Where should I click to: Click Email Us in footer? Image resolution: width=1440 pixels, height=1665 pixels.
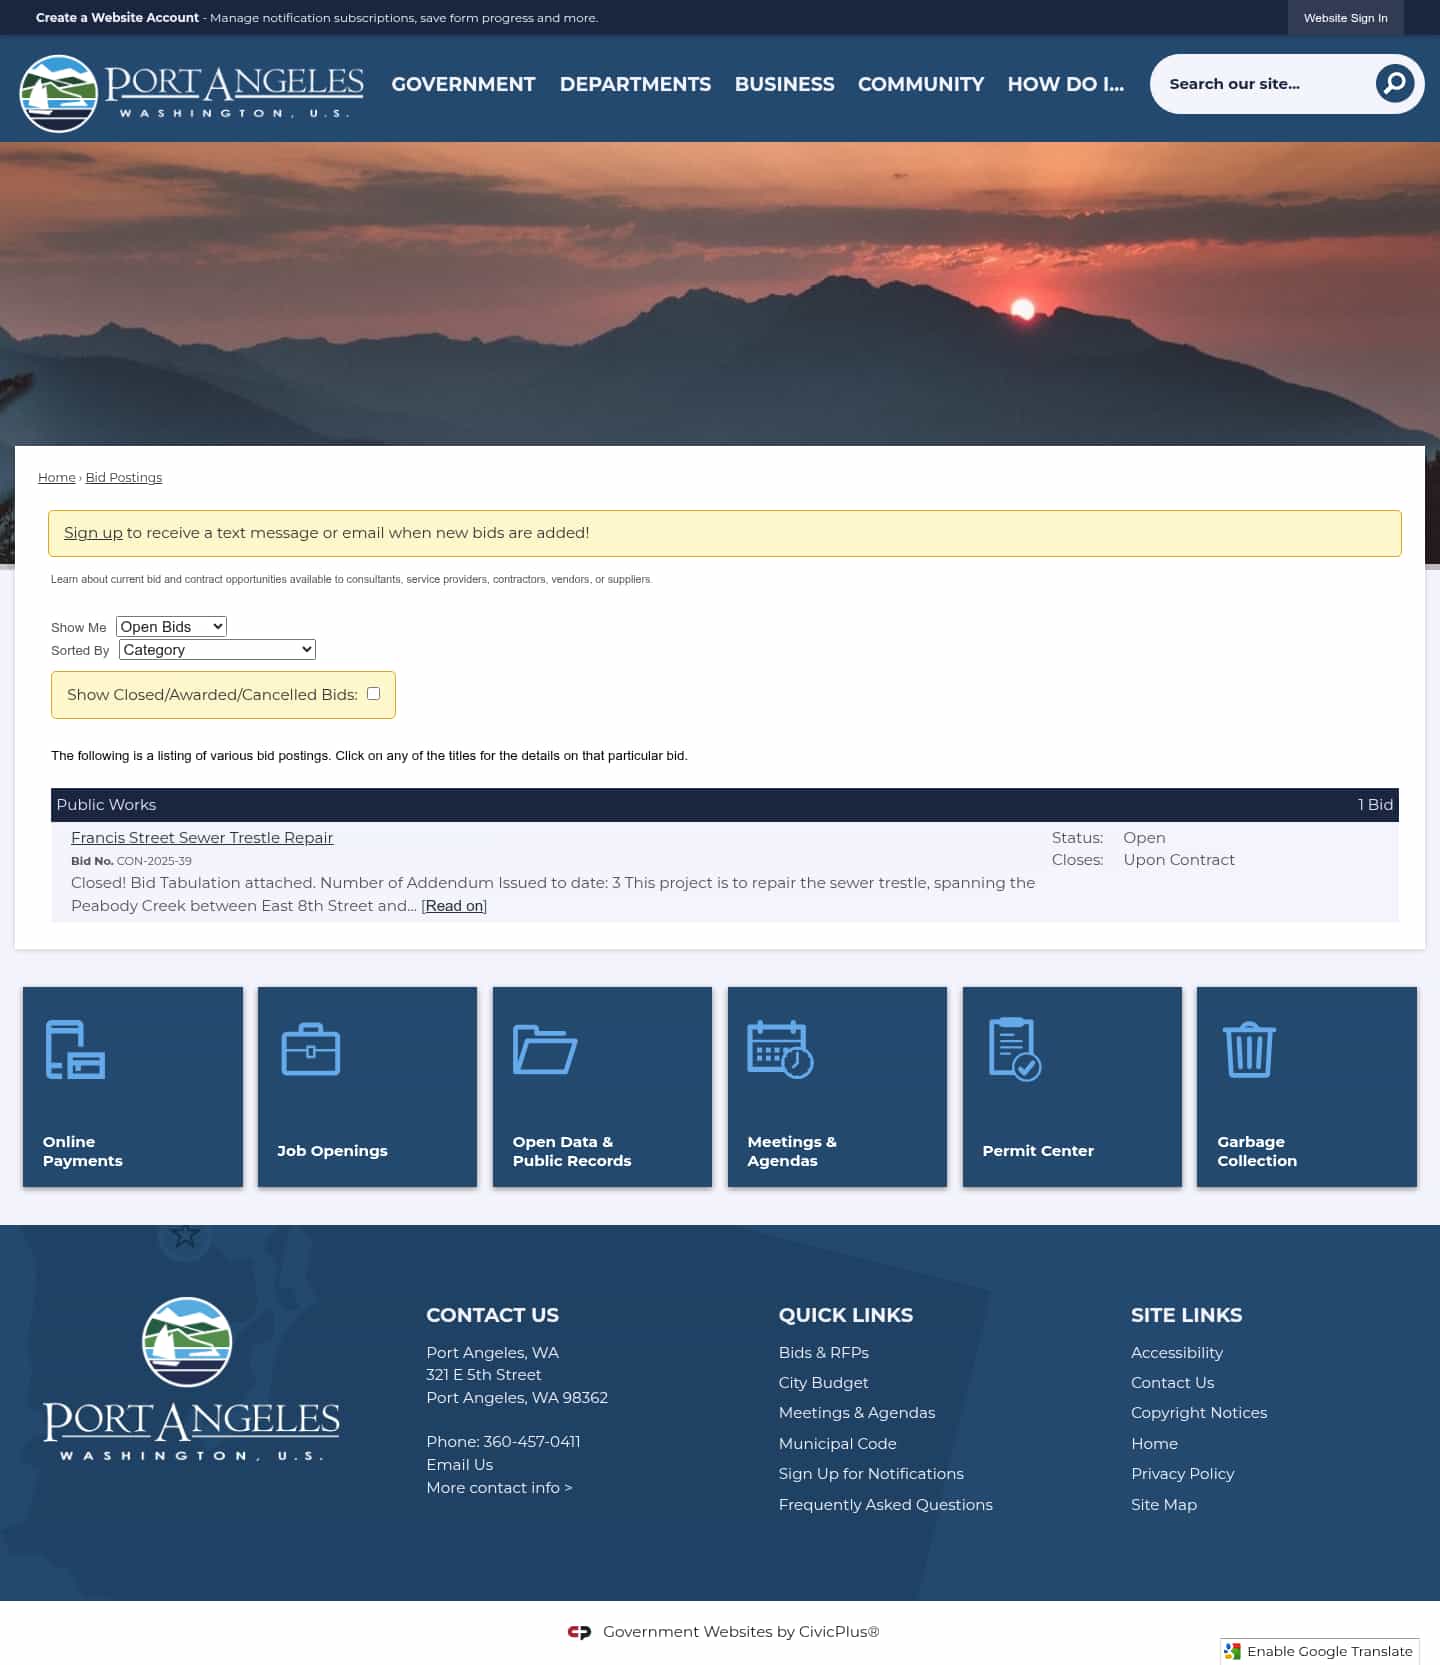[x=460, y=1465]
